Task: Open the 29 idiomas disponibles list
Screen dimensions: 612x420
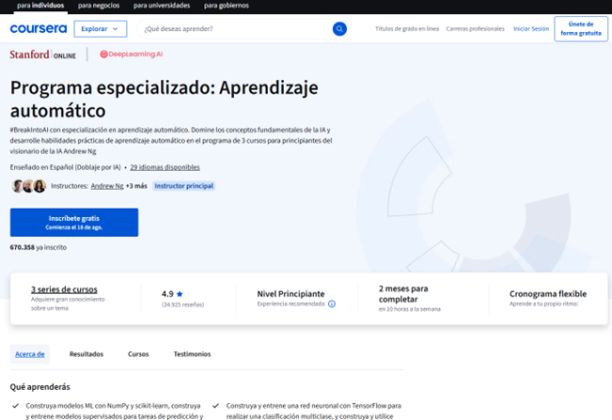Action: [164, 167]
